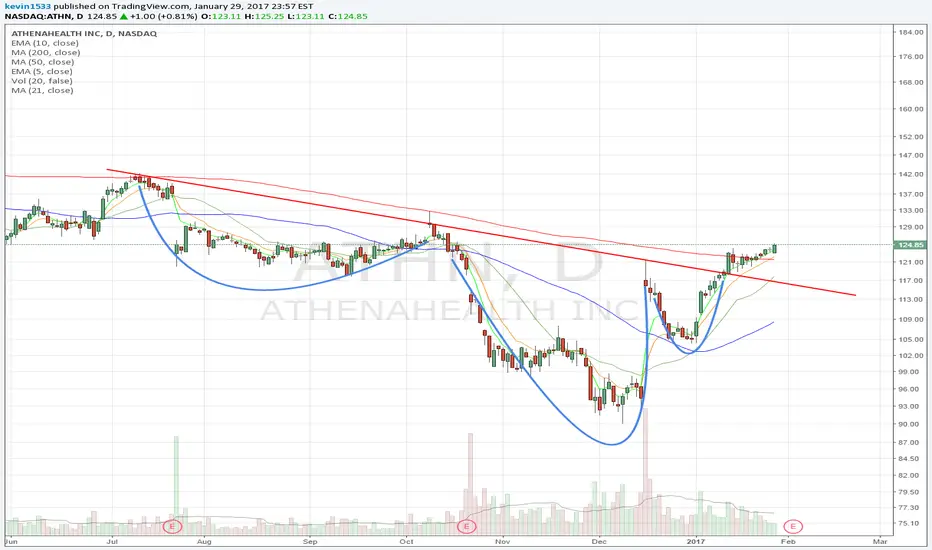Image resolution: width=932 pixels, height=550 pixels.
Task: Click the green up-triangle price change indicator
Action: (x=124, y=16)
